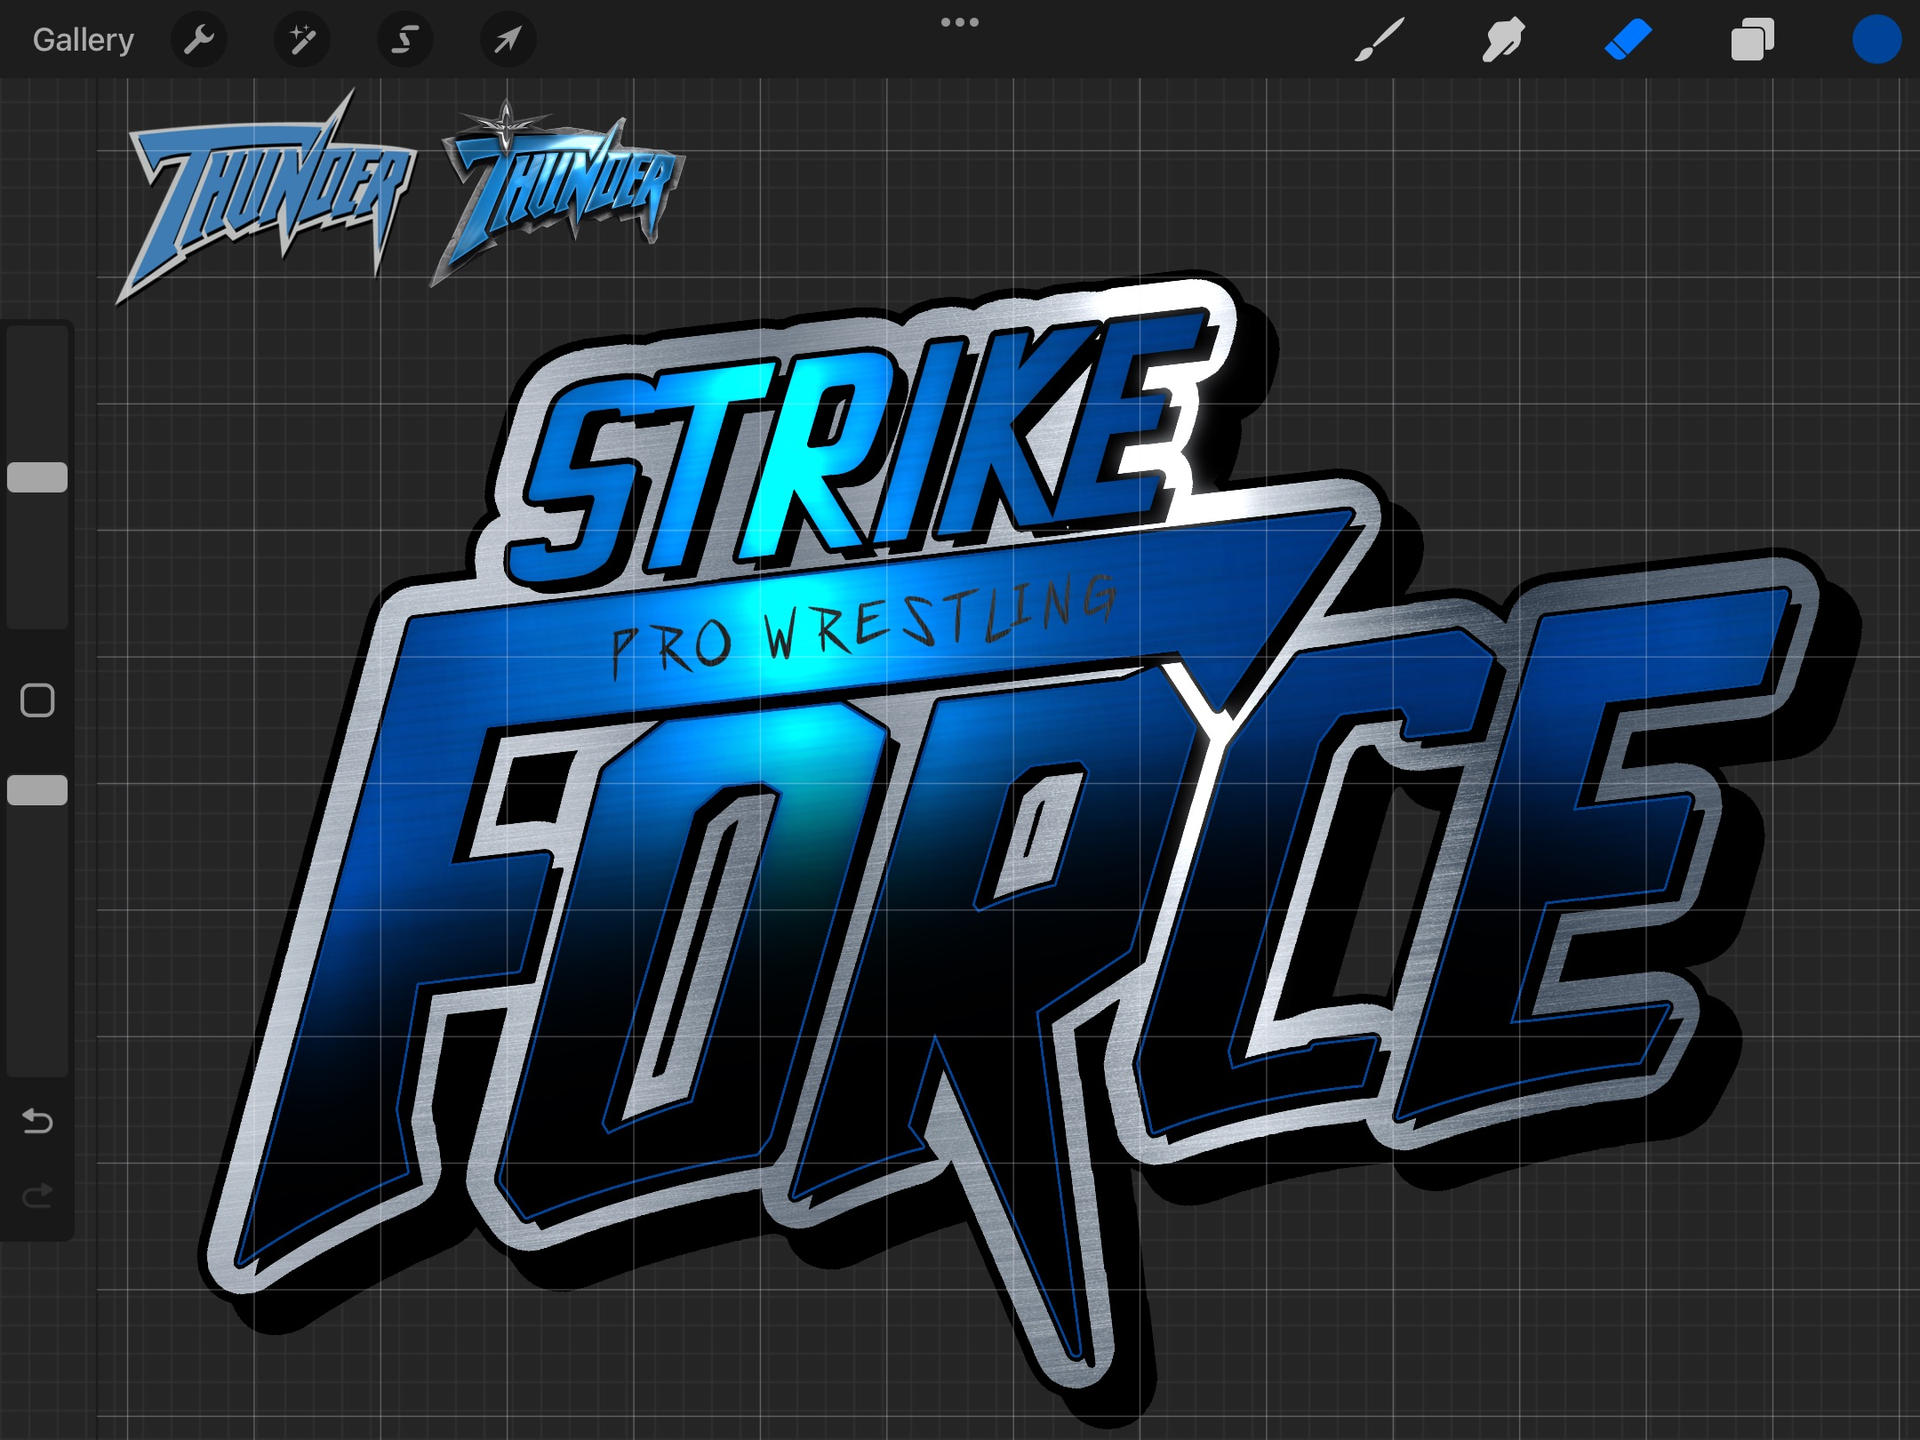Switch to the Paint brush tool
This screenshot has width=1920, height=1440.
[1377, 39]
